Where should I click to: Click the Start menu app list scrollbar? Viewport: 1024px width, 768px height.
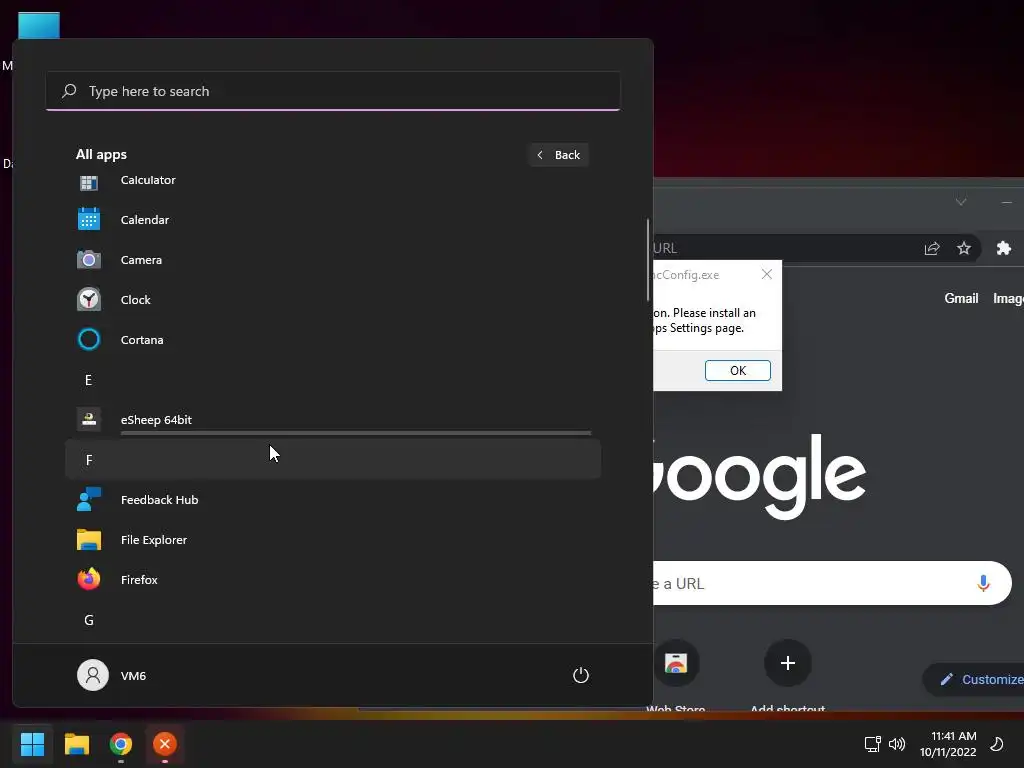click(x=648, y=260)
